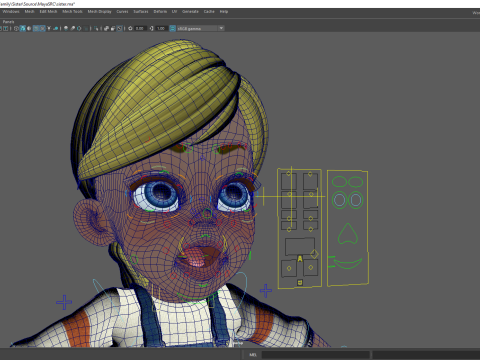Open the Deform menu

click(160, 11)
